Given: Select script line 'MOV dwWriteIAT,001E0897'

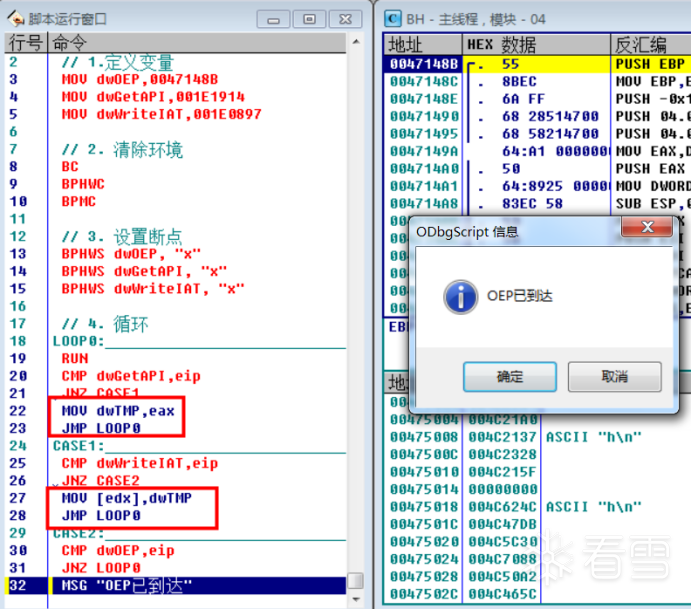Looking at the screenshot, I should pos(162,115).
